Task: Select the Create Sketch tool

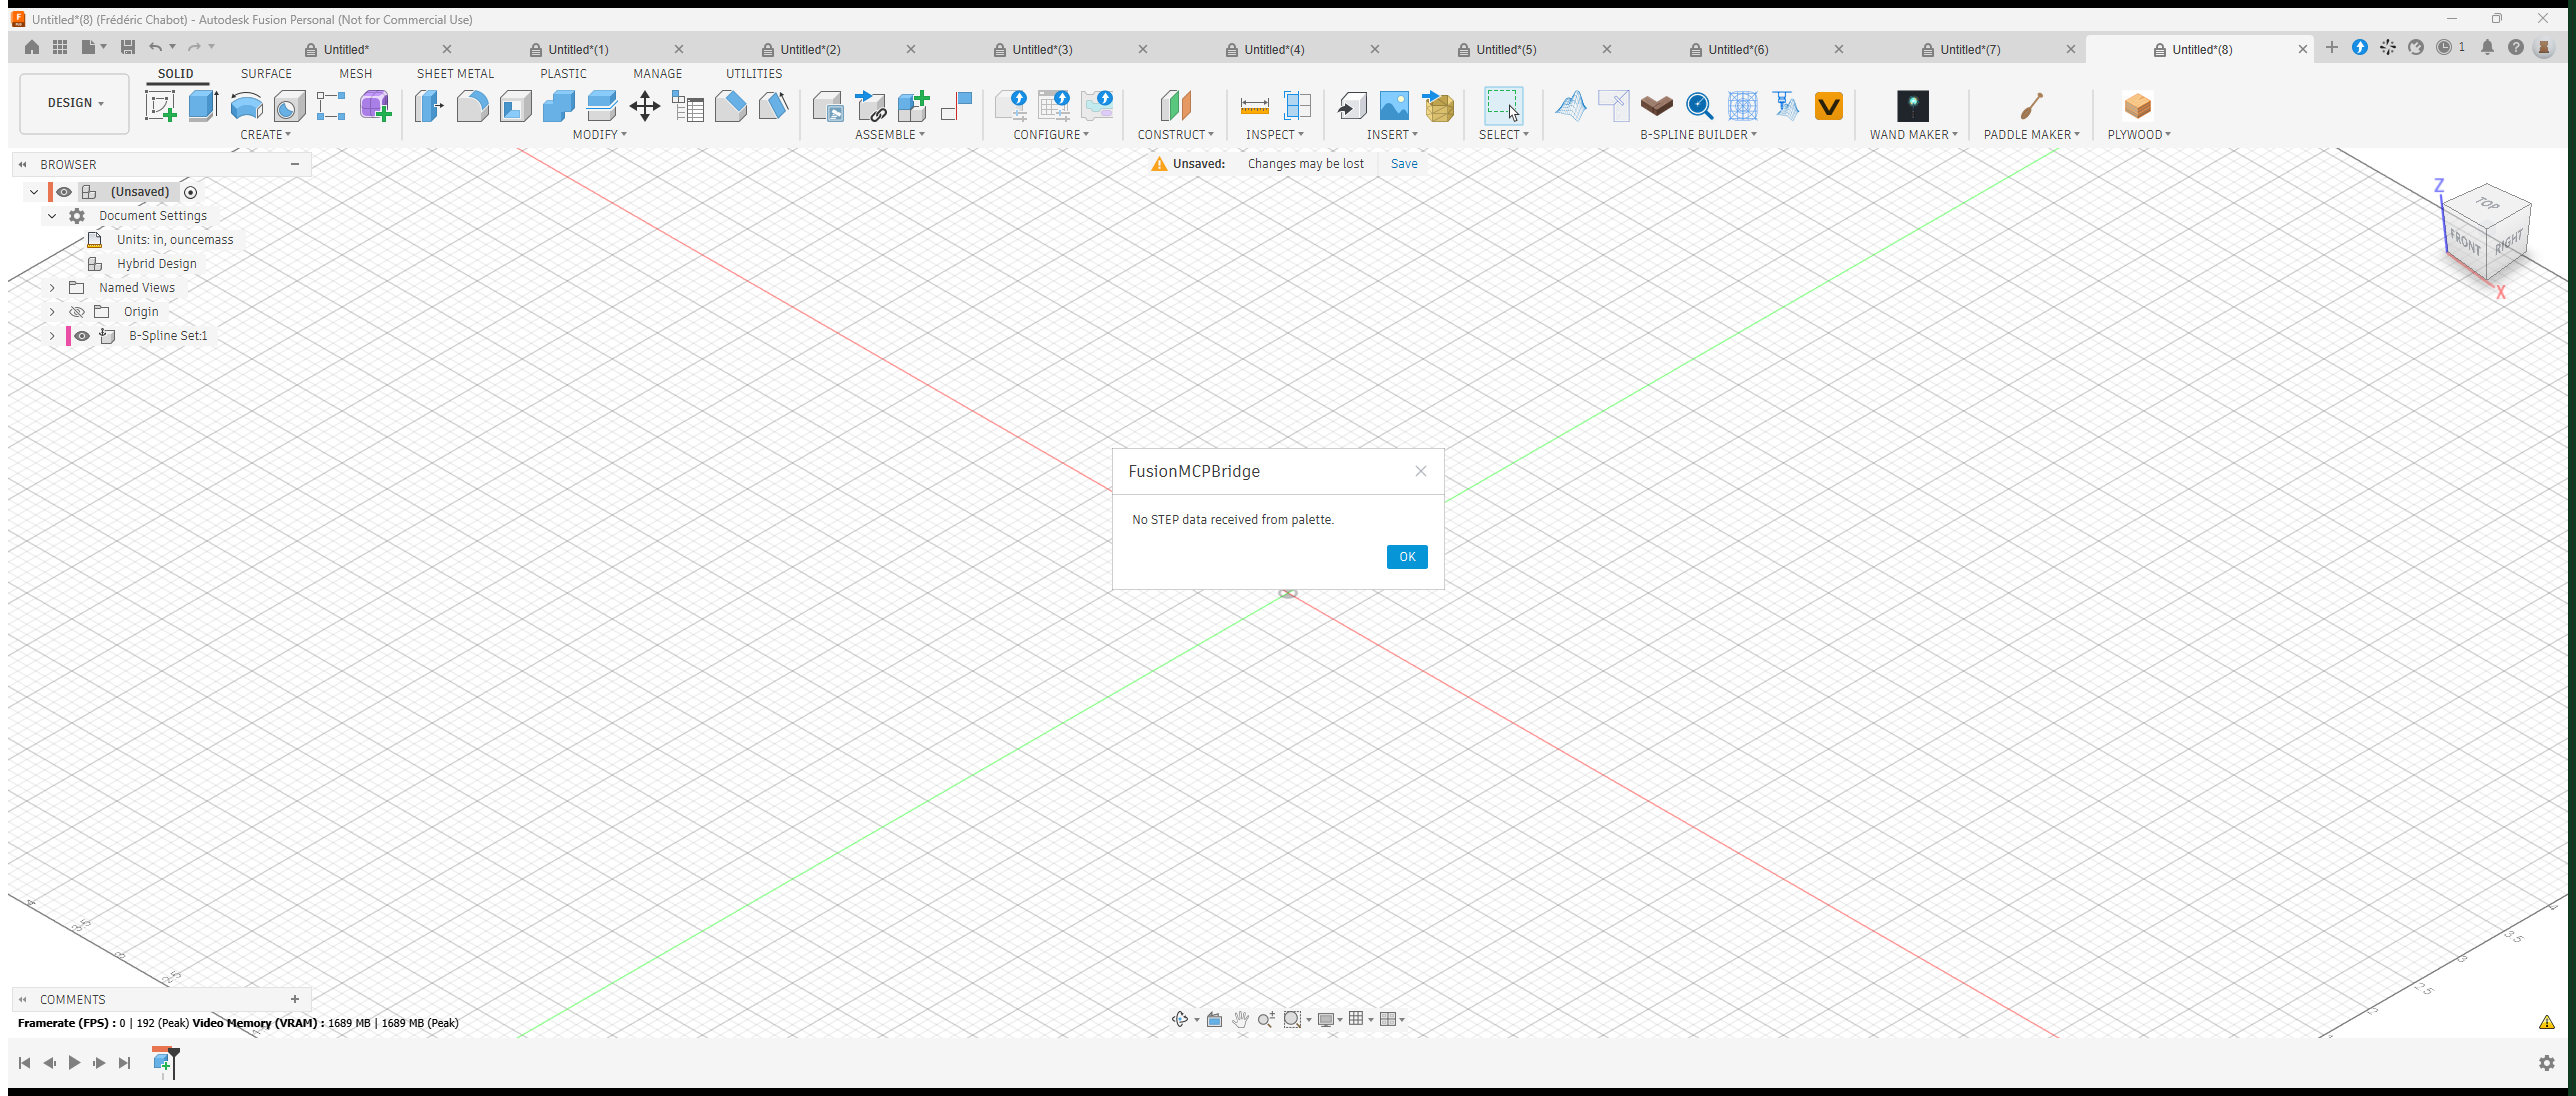Action: [161, 106]
